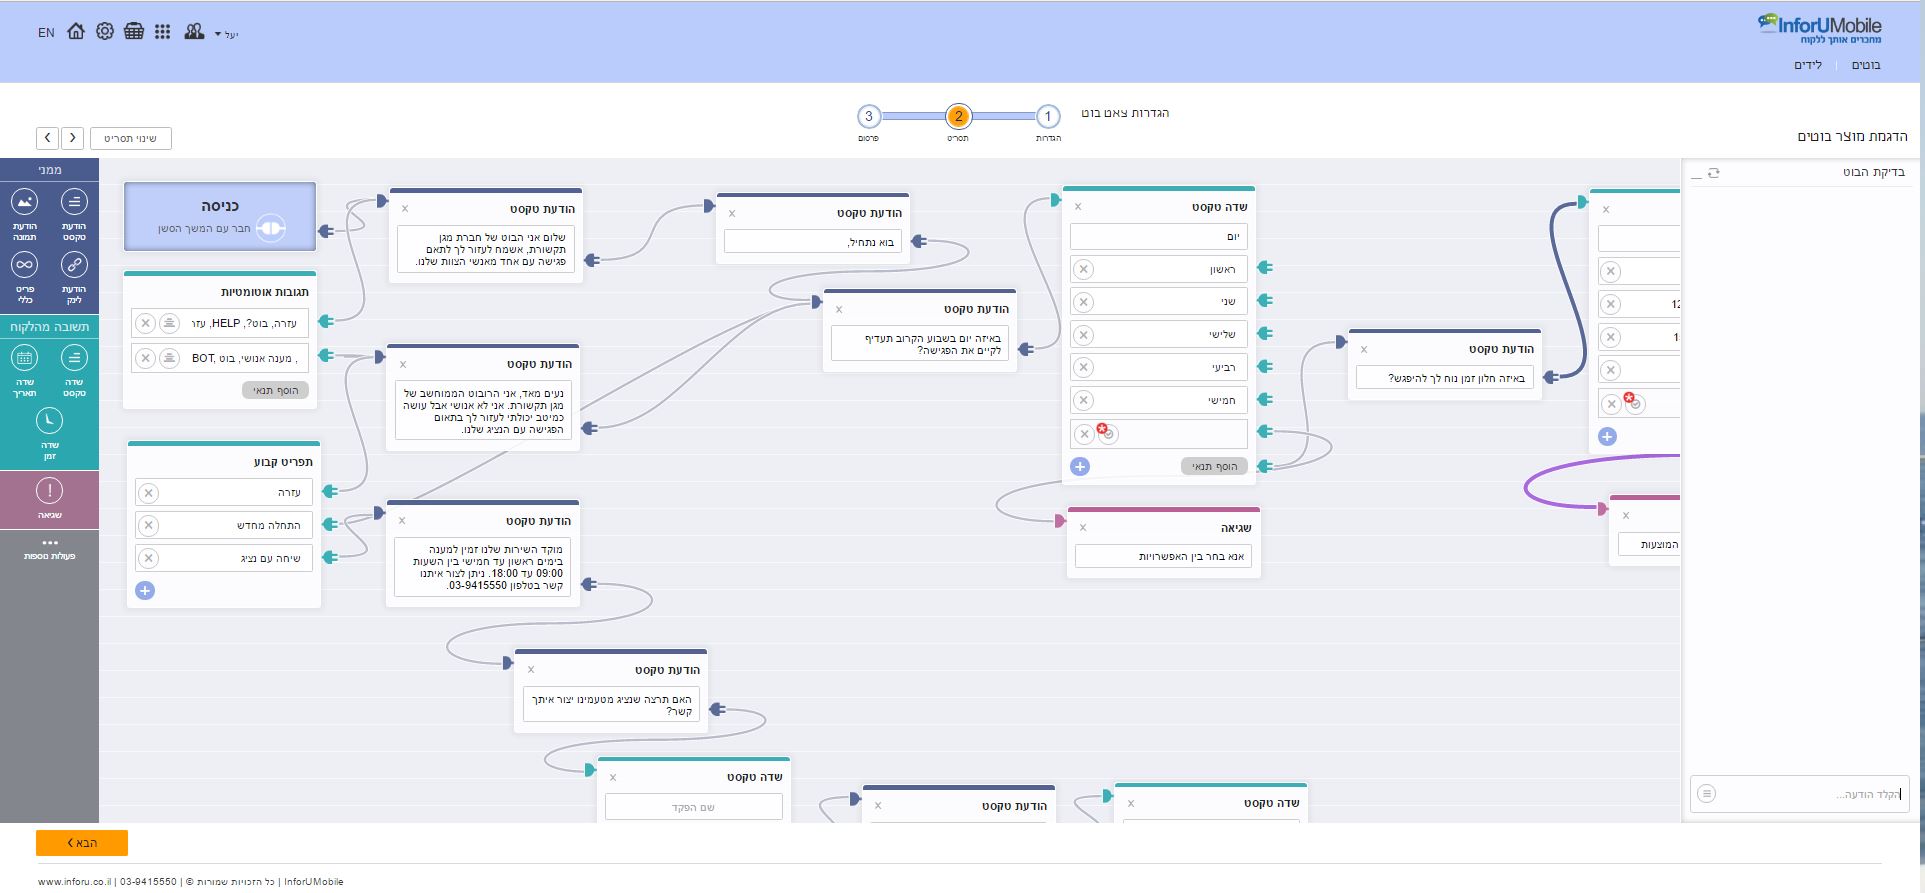Open the לידים menu item

(x=1808, y=65)
